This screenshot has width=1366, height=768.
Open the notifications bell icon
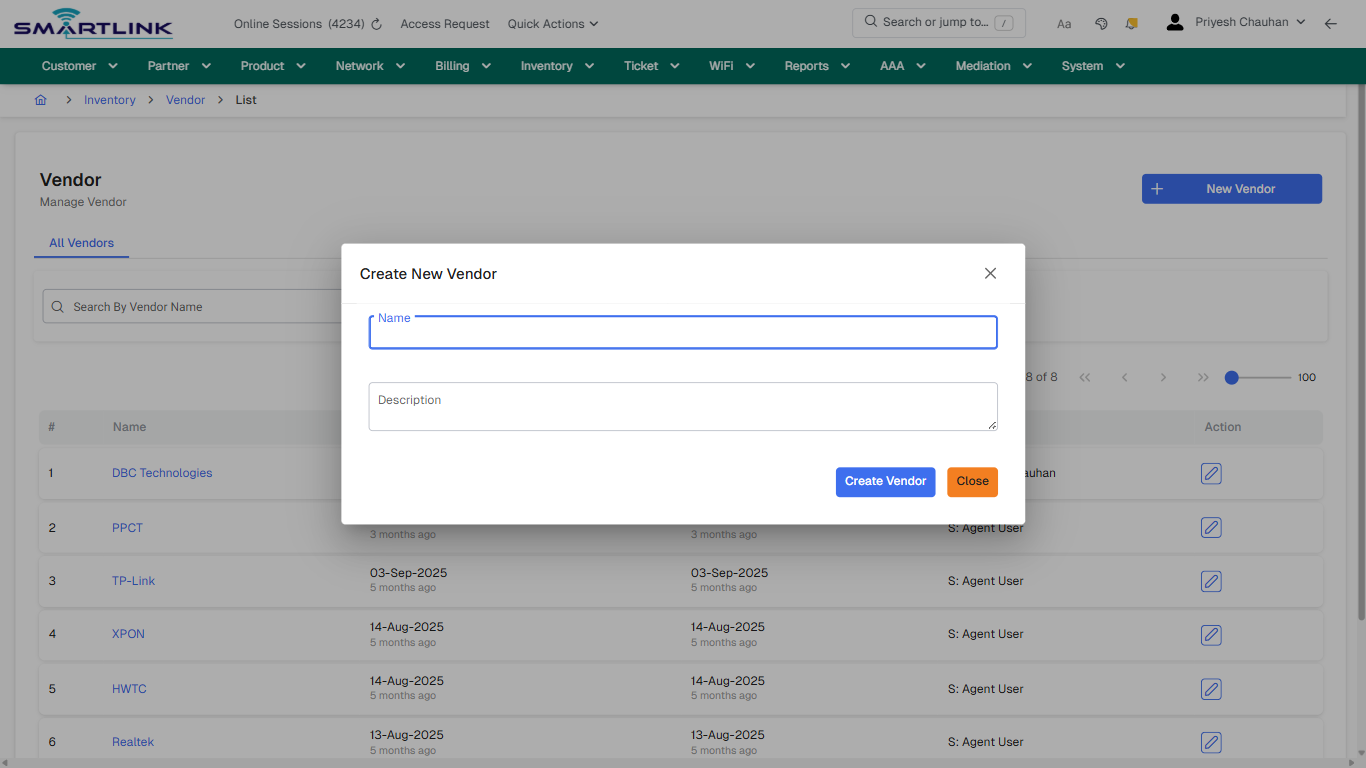pos(1131,23)
